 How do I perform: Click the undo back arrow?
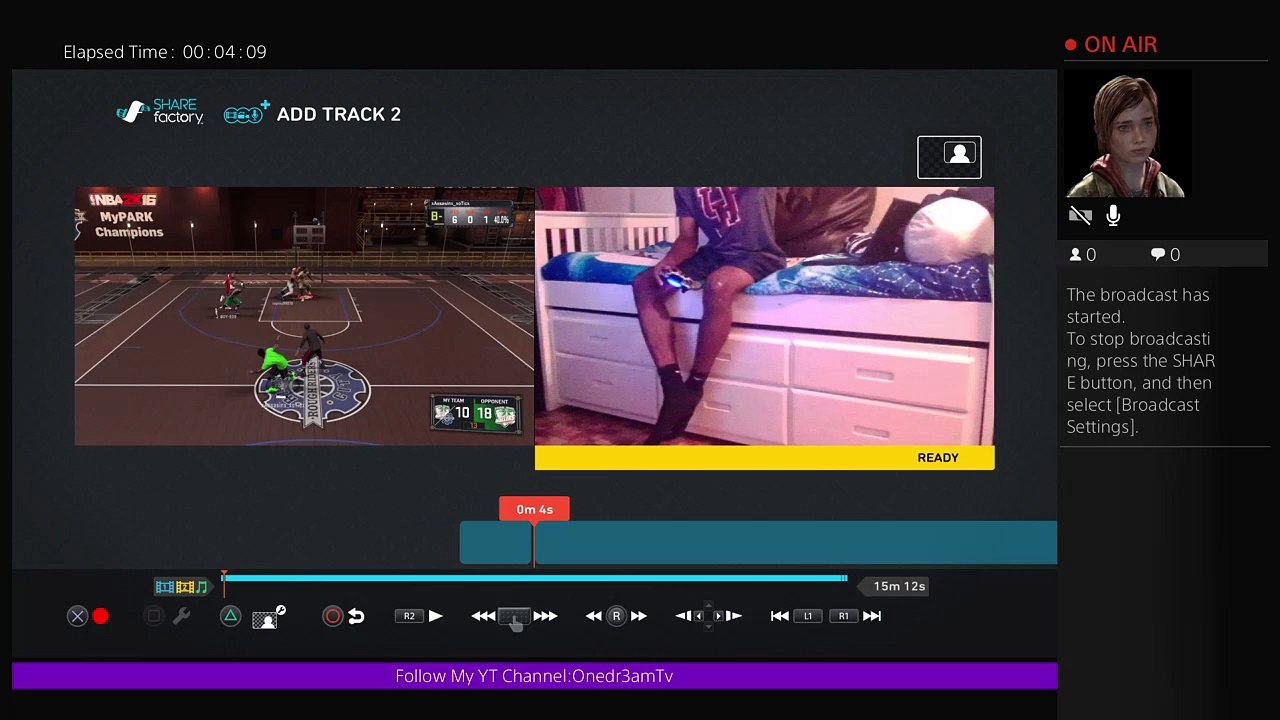[356, 616]
